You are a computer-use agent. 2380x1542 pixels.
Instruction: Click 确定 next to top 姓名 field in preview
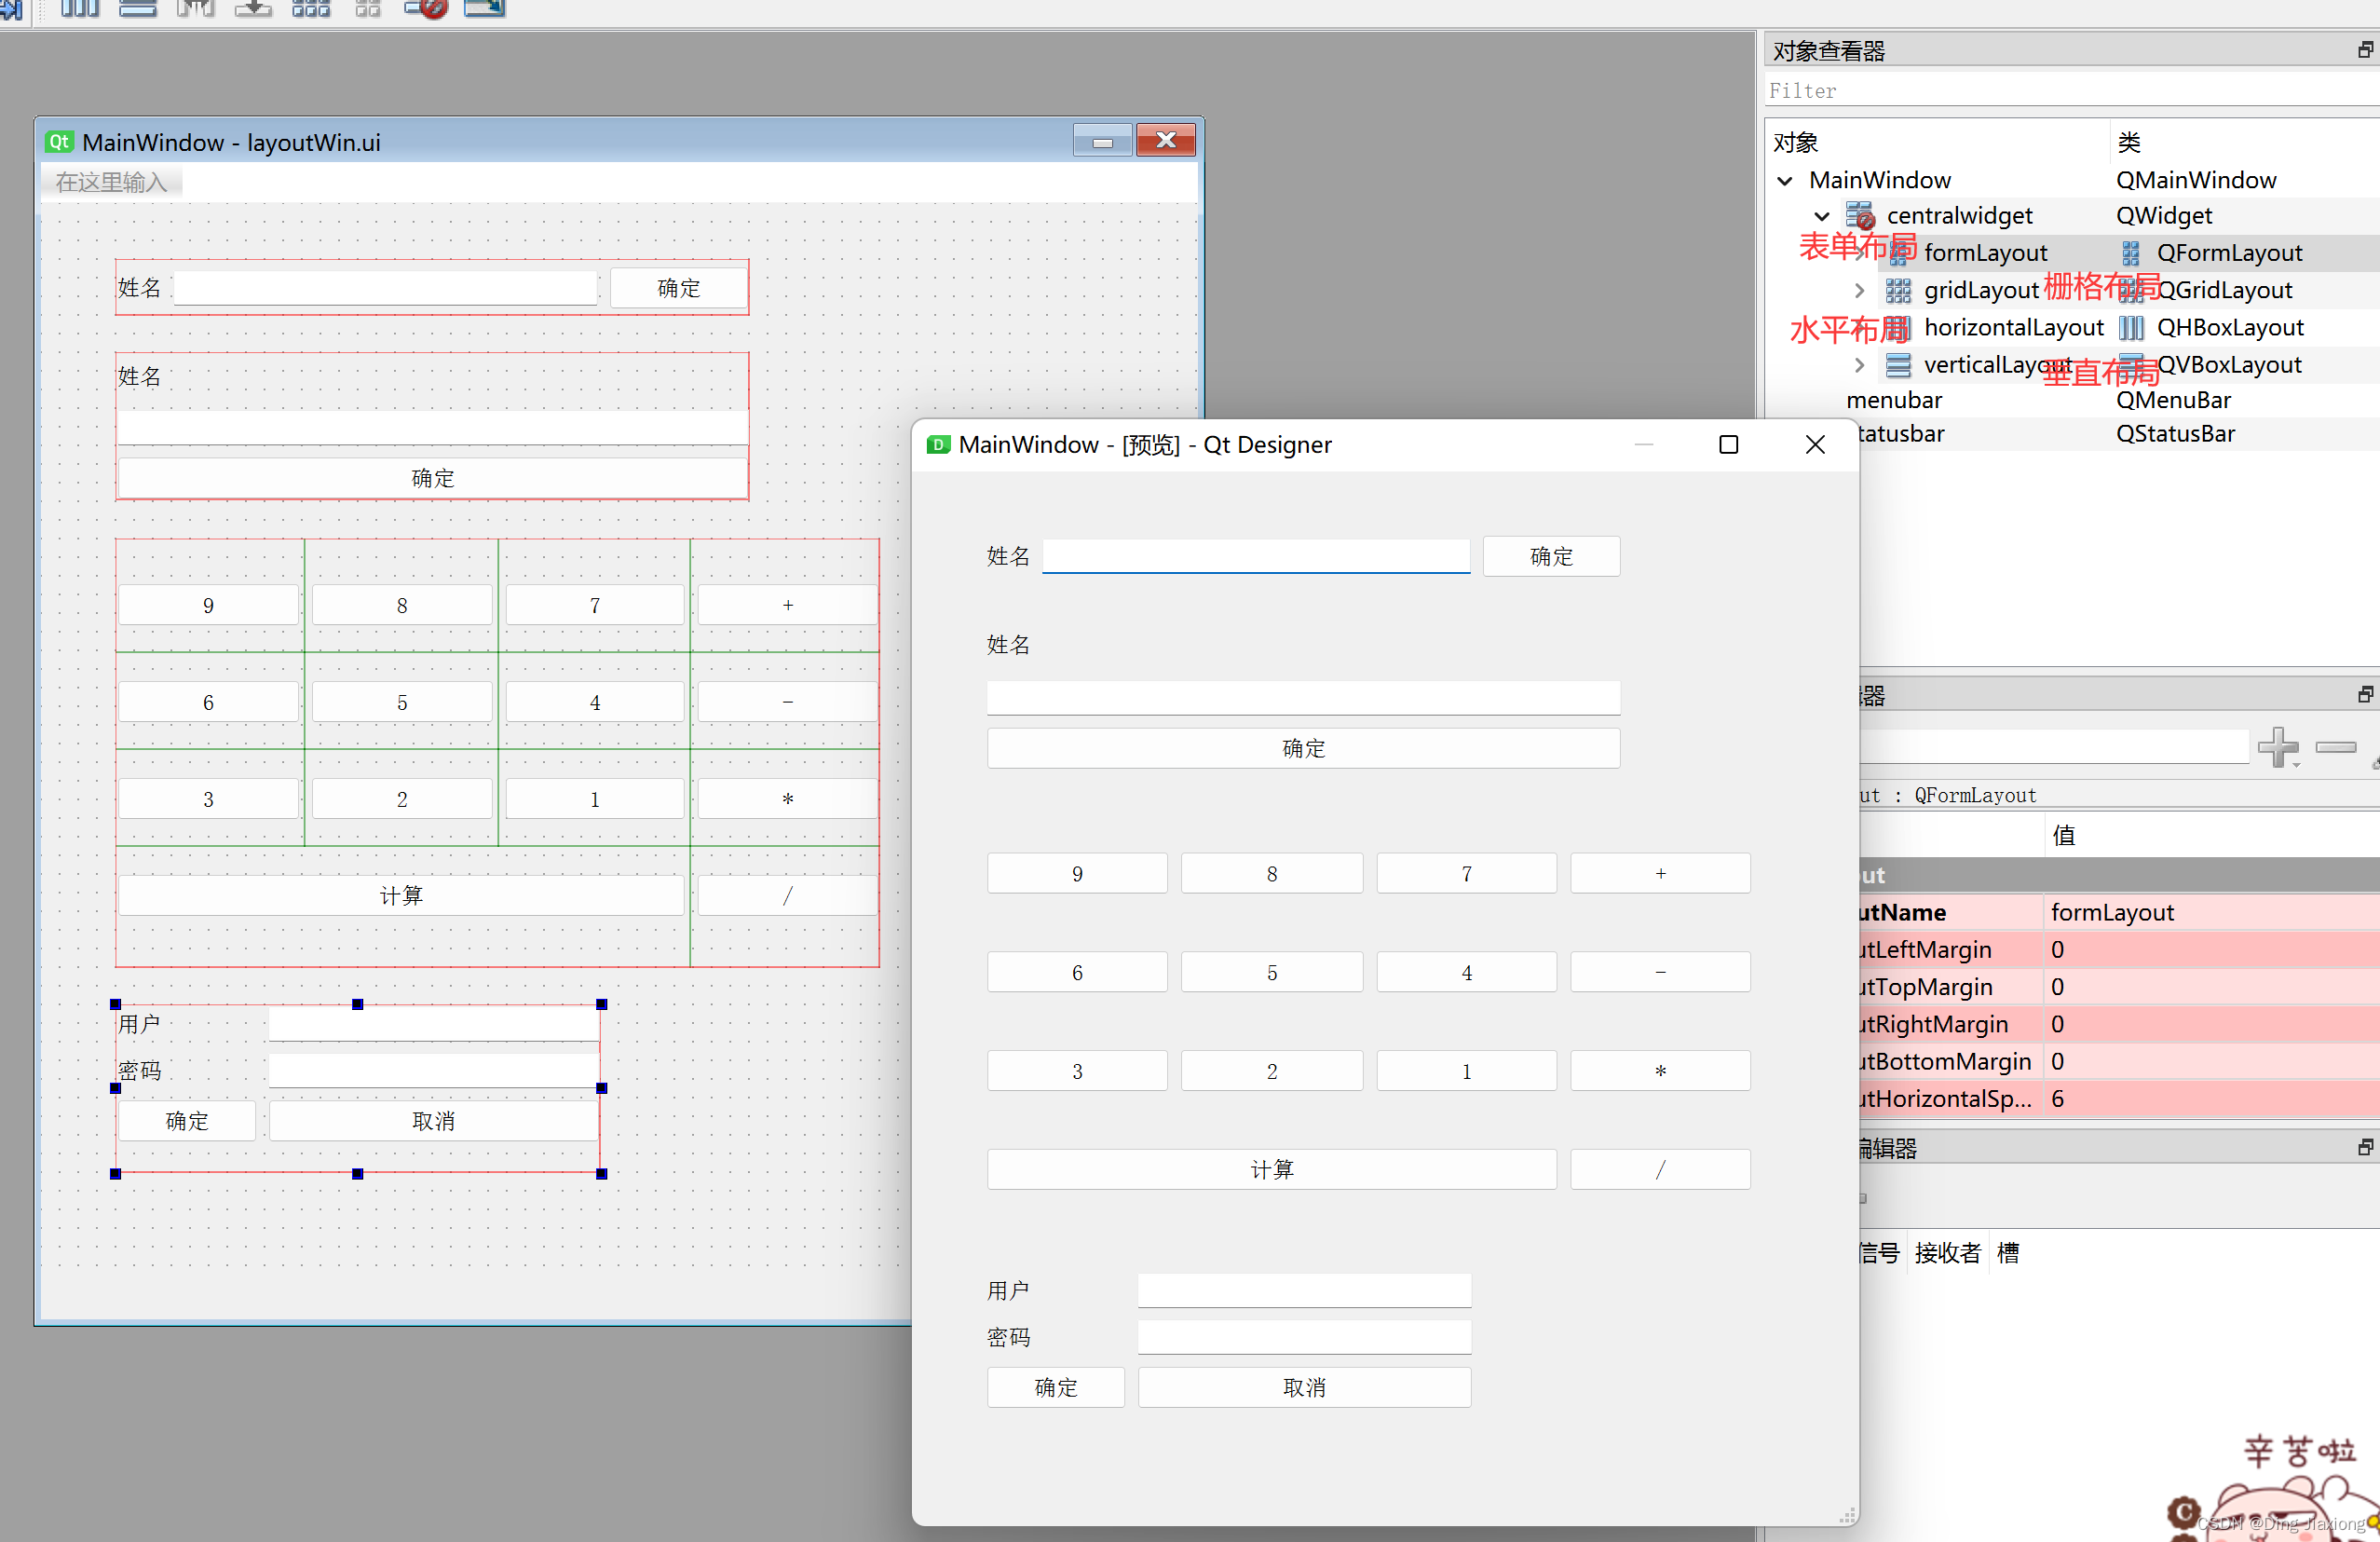[1551, 556]
